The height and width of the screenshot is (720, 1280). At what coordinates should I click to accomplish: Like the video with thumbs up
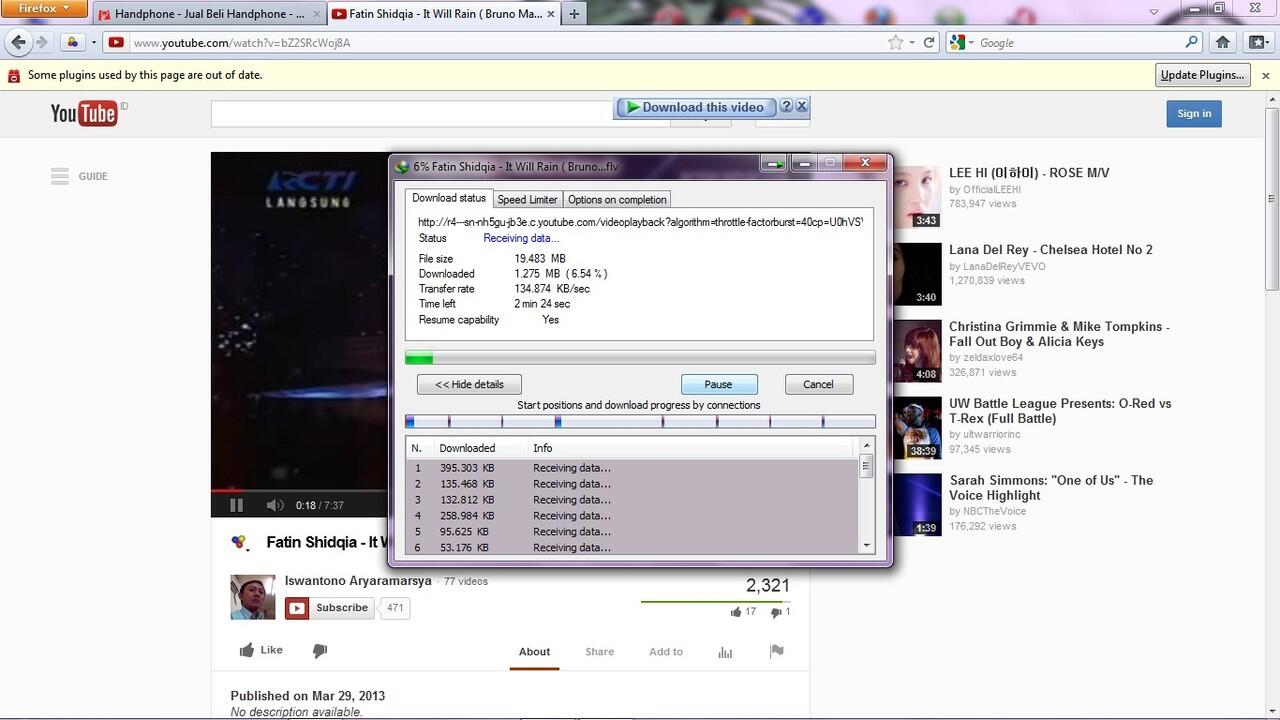coord(261,650)
